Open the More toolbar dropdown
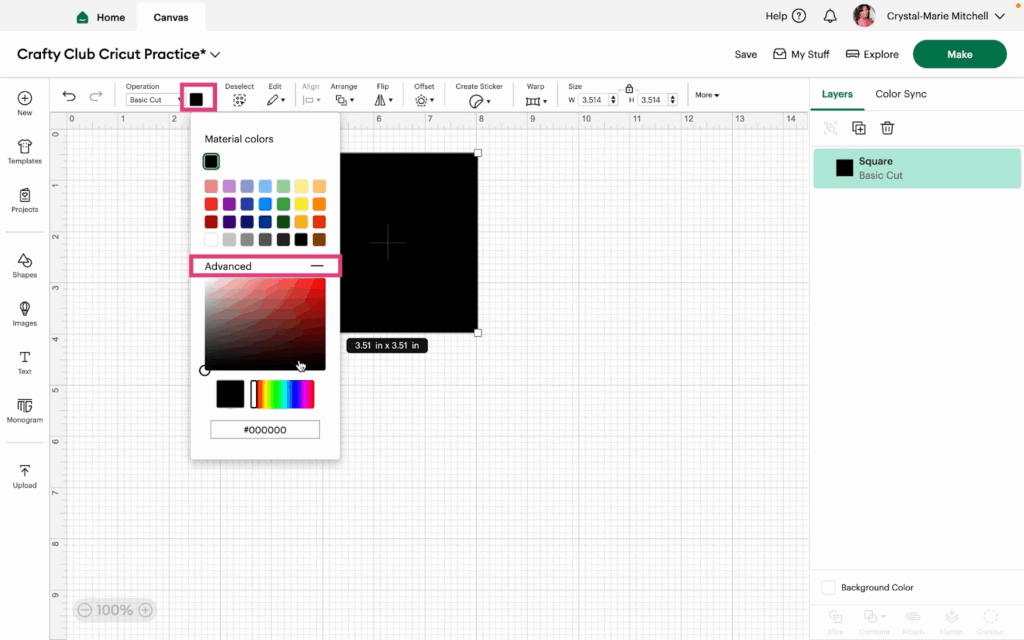This screenshot has width=1024, height=640. tap(707, 95)
